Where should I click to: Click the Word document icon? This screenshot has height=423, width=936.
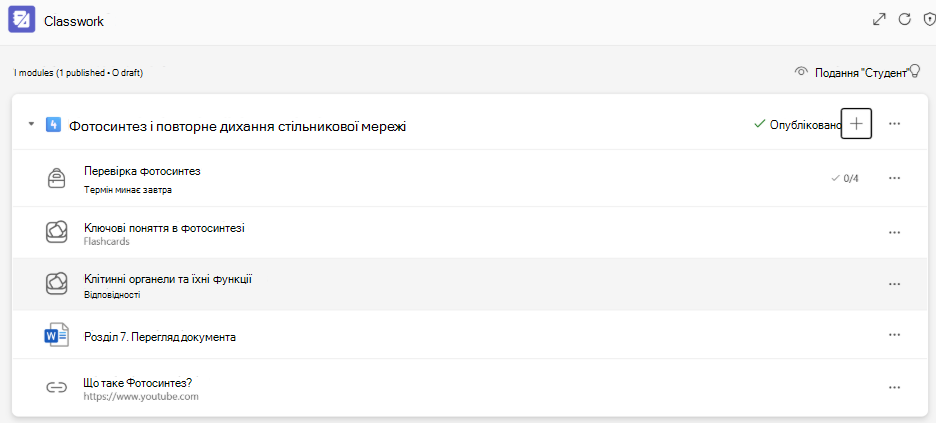pos(57,336)
